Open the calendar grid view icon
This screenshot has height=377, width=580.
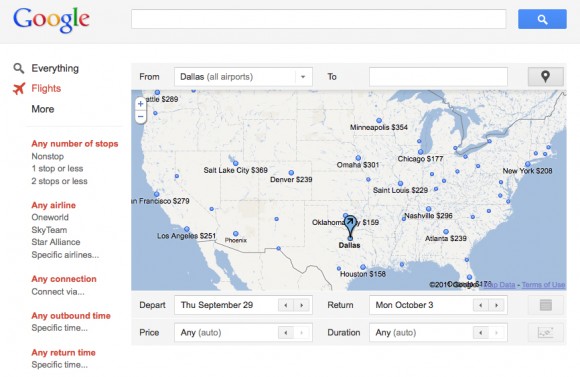[546, 305]
